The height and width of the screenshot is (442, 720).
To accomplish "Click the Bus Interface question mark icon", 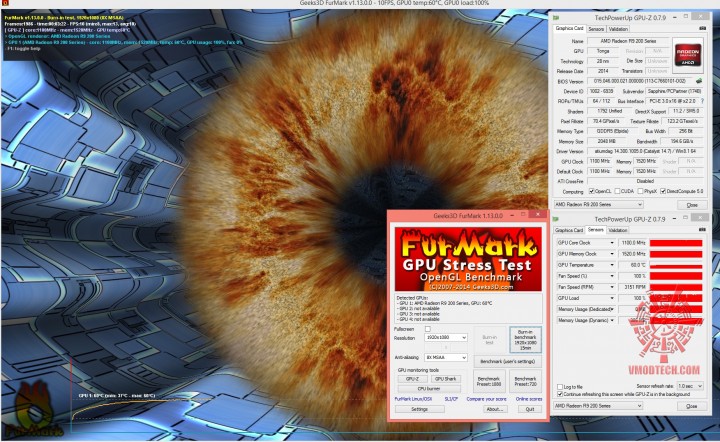I will [702, 101].
